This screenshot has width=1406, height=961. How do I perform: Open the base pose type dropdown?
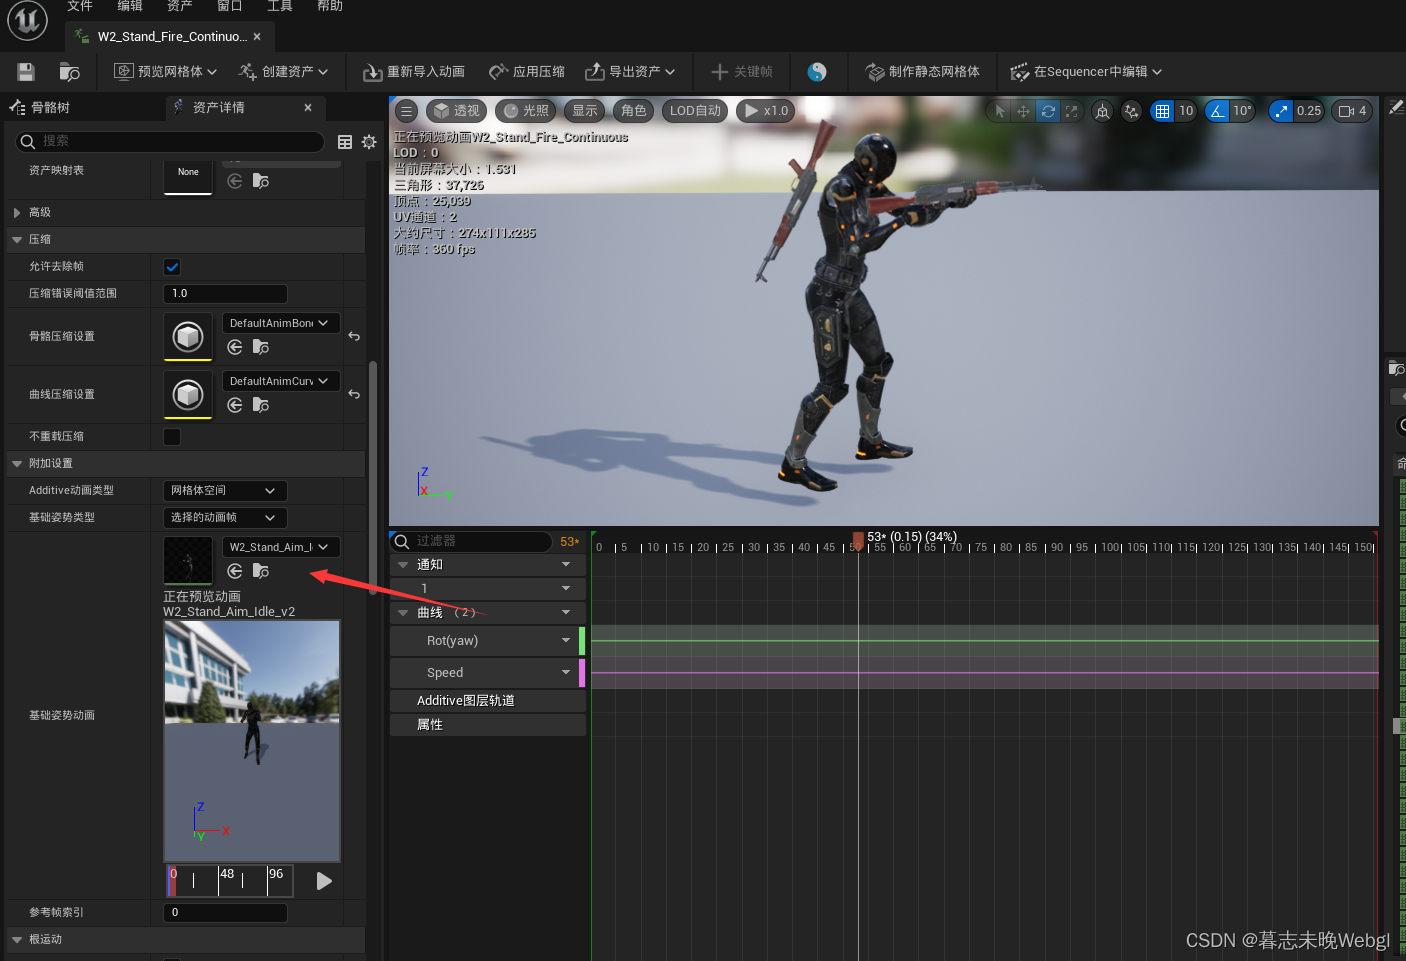pos(225,518)
